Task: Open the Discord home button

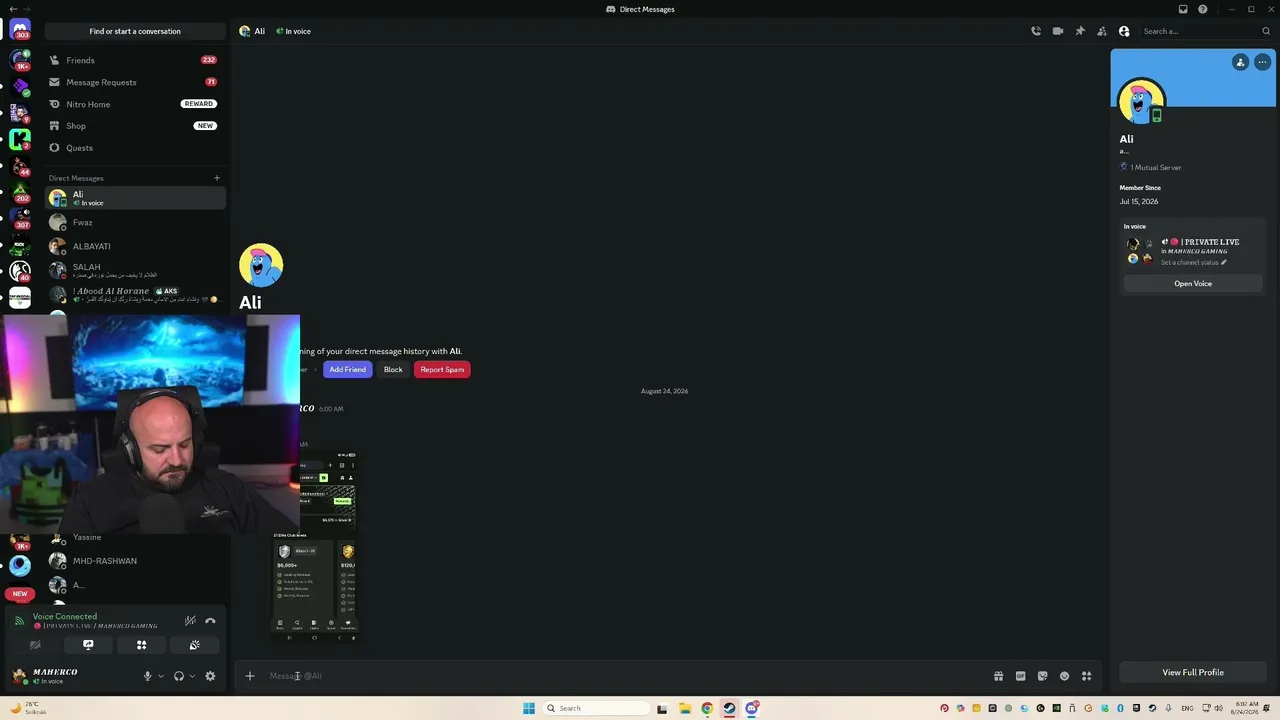Action: tap(20, 30)
